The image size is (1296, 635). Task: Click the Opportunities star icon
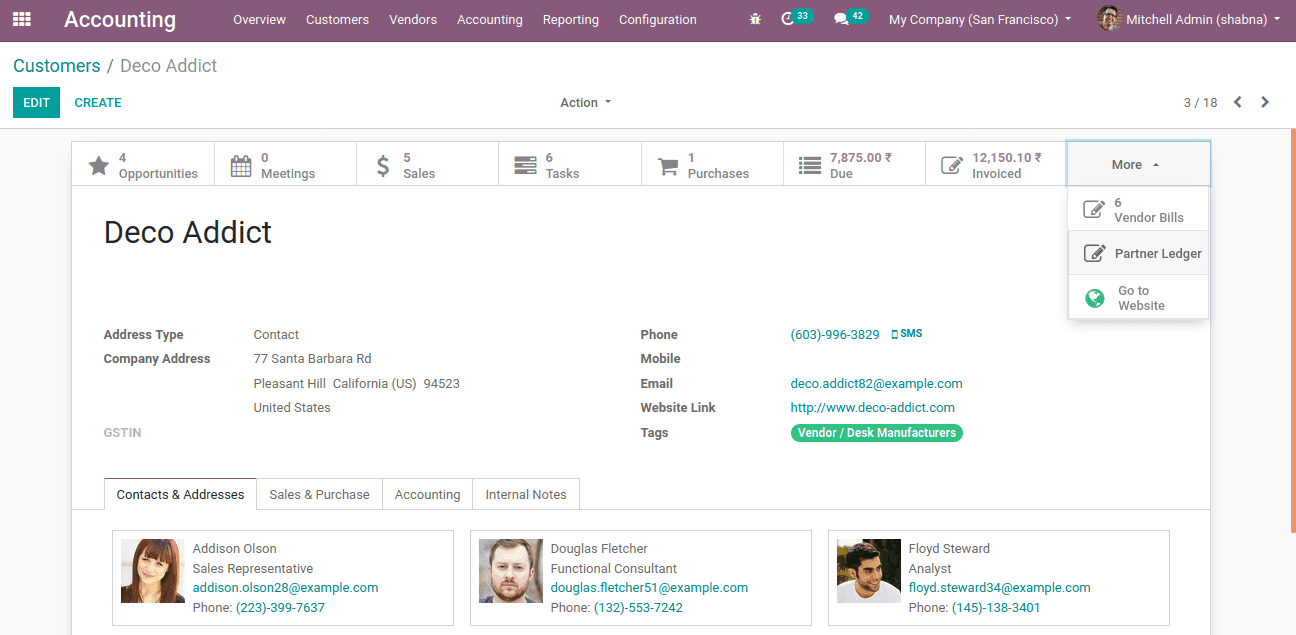(x=98, y=166)
